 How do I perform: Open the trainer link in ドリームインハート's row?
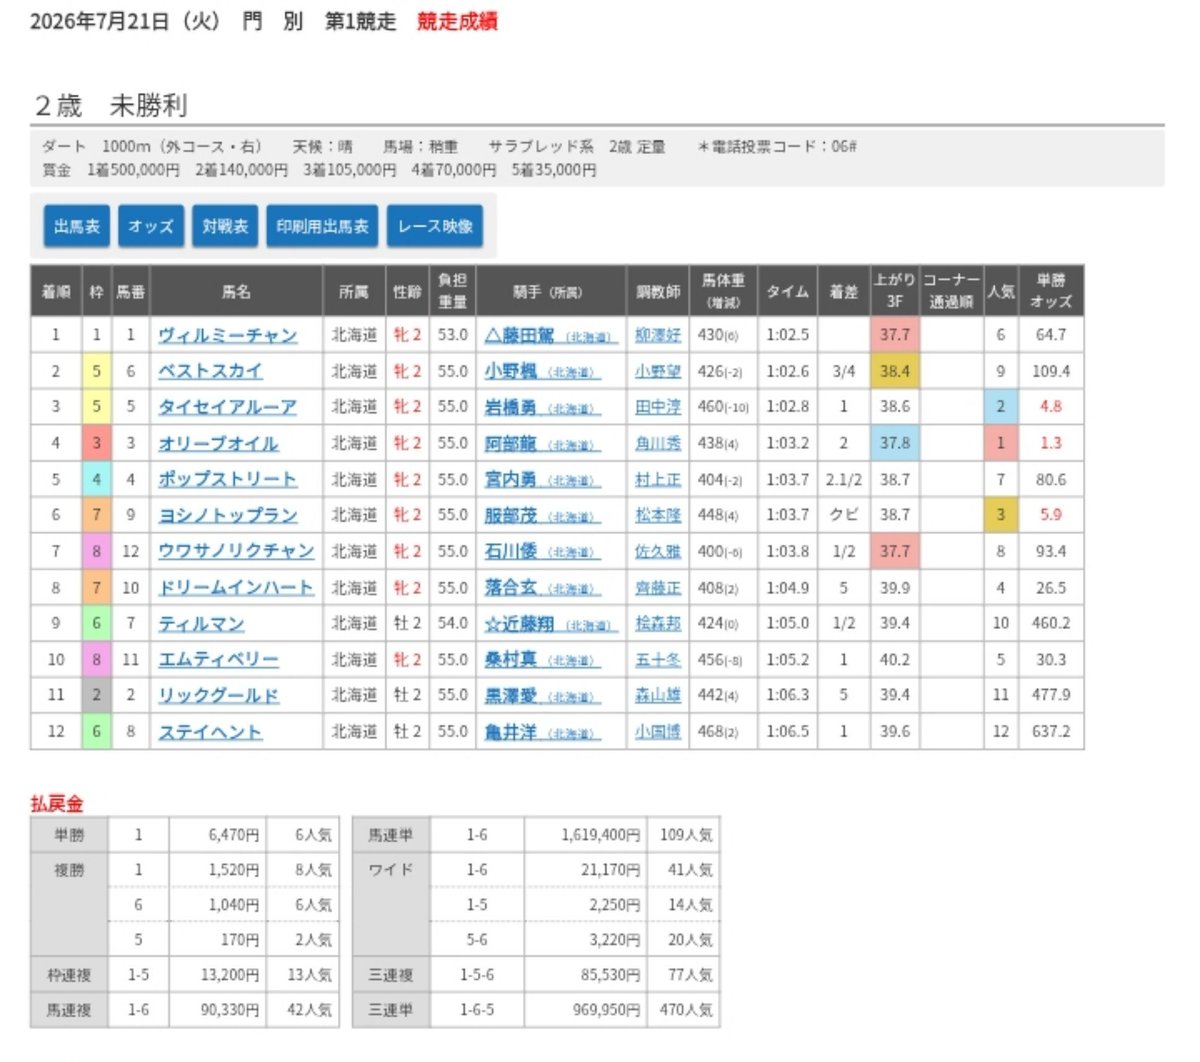[658, 587]
